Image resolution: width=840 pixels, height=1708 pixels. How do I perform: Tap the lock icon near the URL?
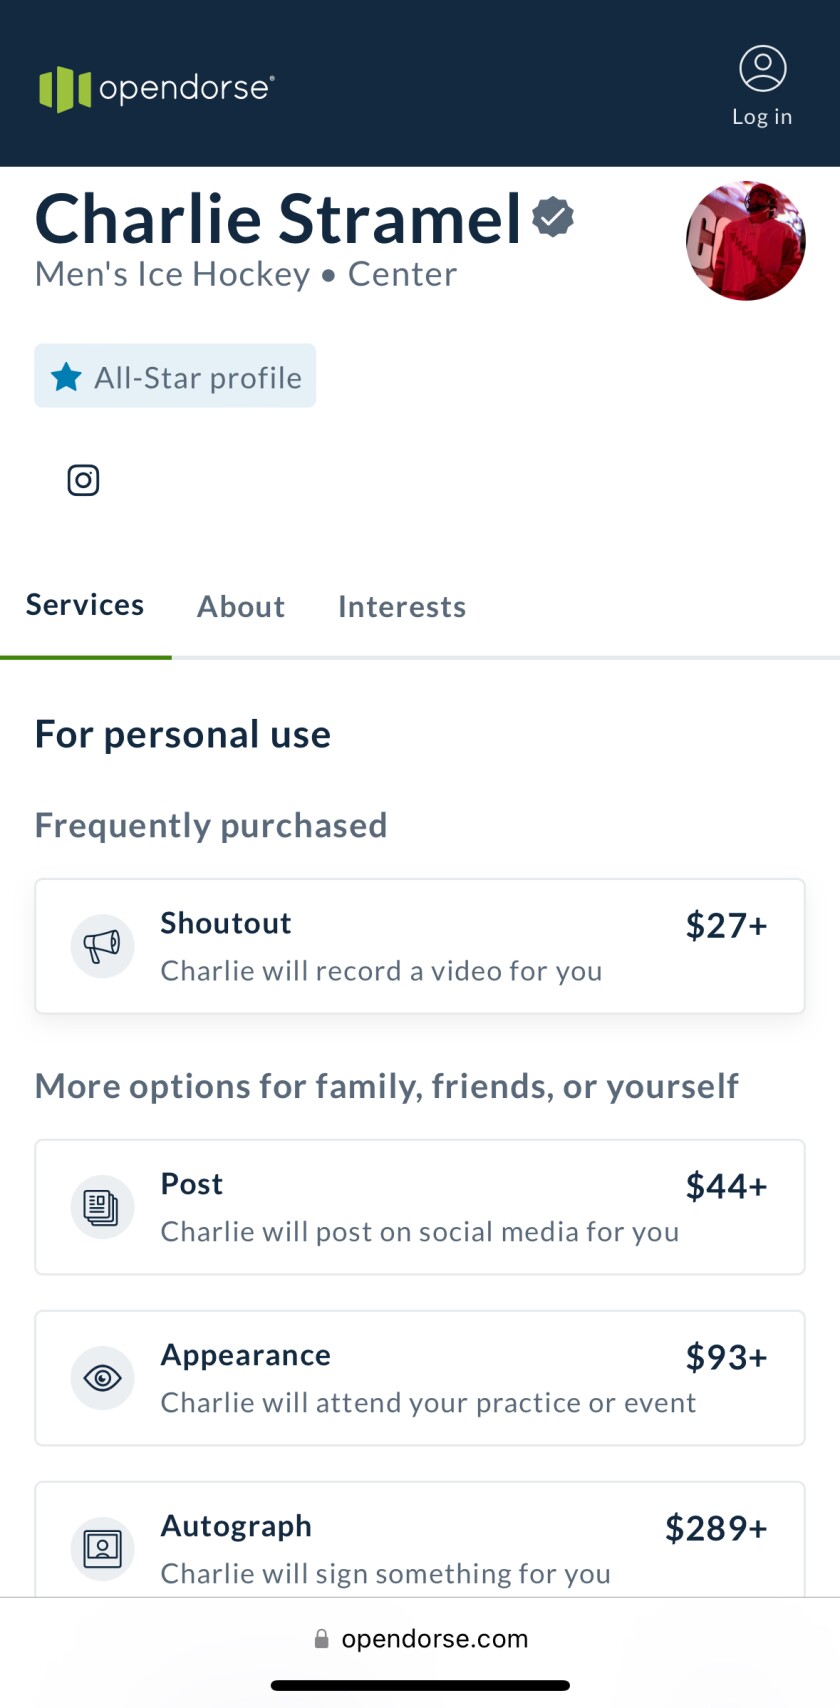pyautogui.click(x=321, y=1639)
